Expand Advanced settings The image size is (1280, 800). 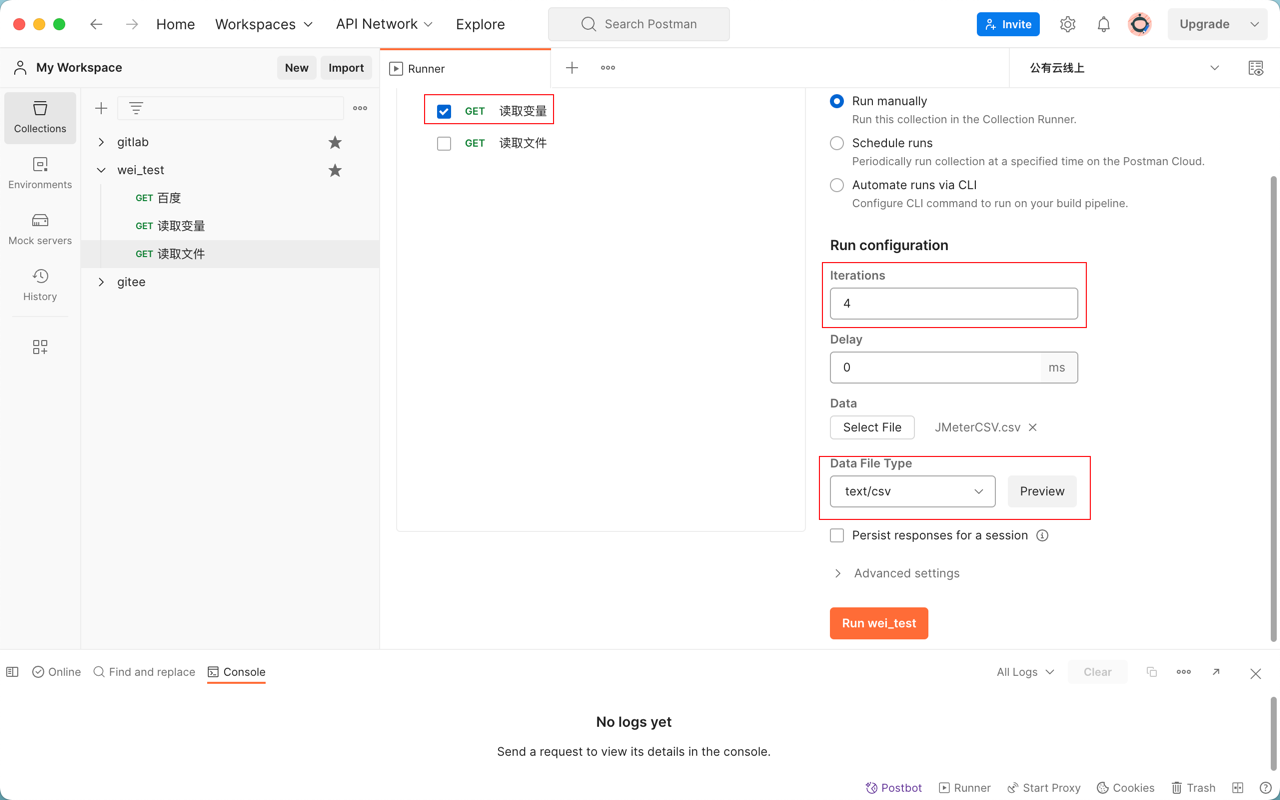point(896,573)
